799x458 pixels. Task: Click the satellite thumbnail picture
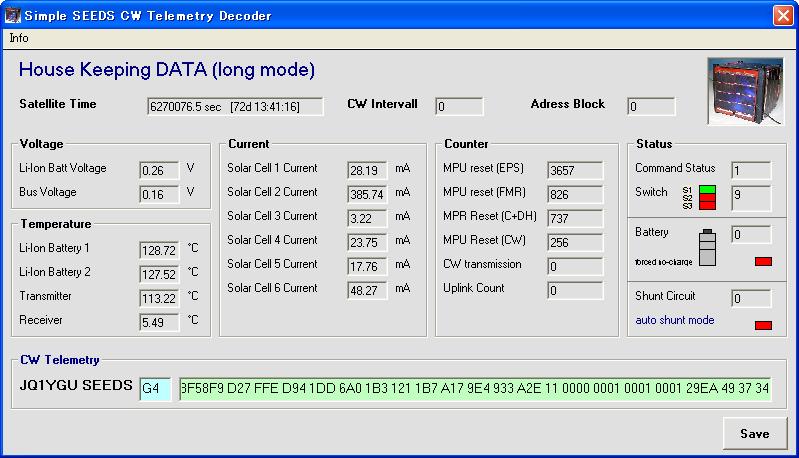745,91
